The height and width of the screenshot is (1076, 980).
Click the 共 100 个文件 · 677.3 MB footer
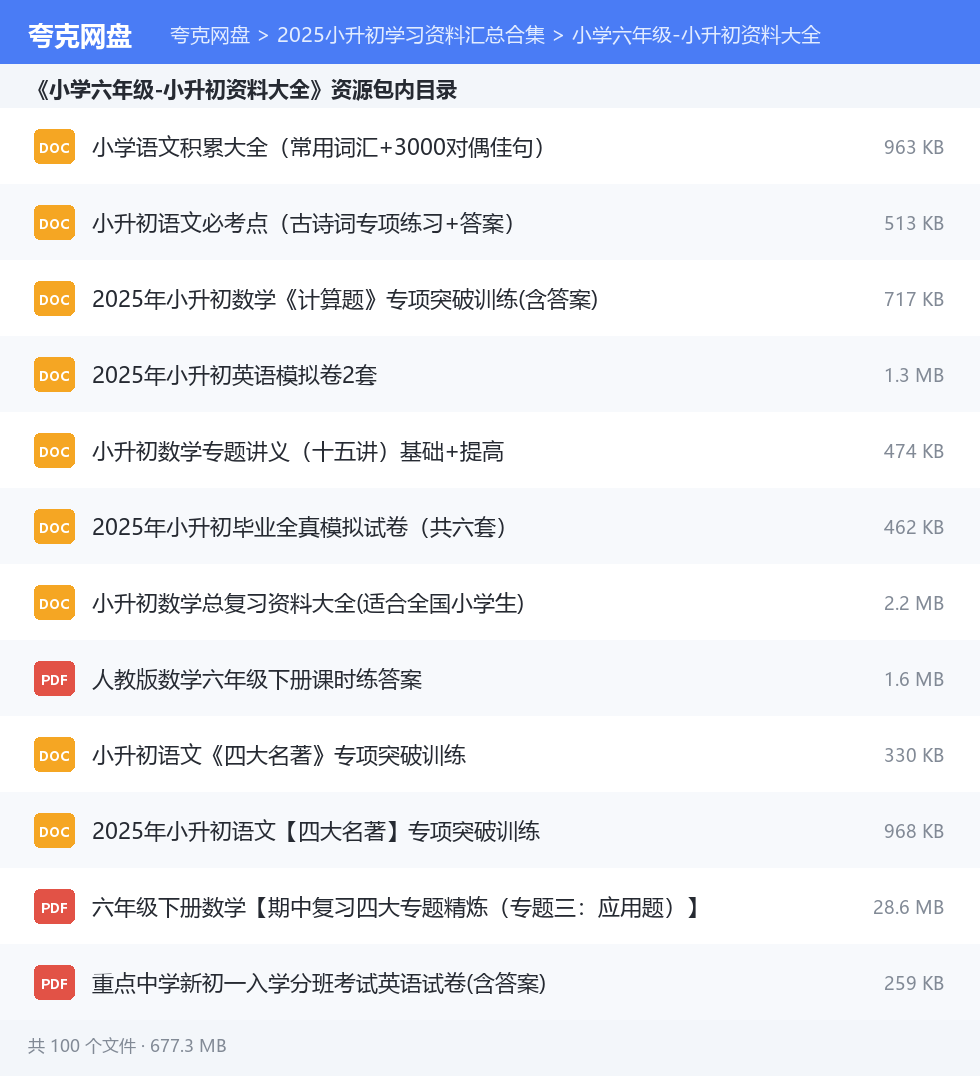tap(127, 1046)
